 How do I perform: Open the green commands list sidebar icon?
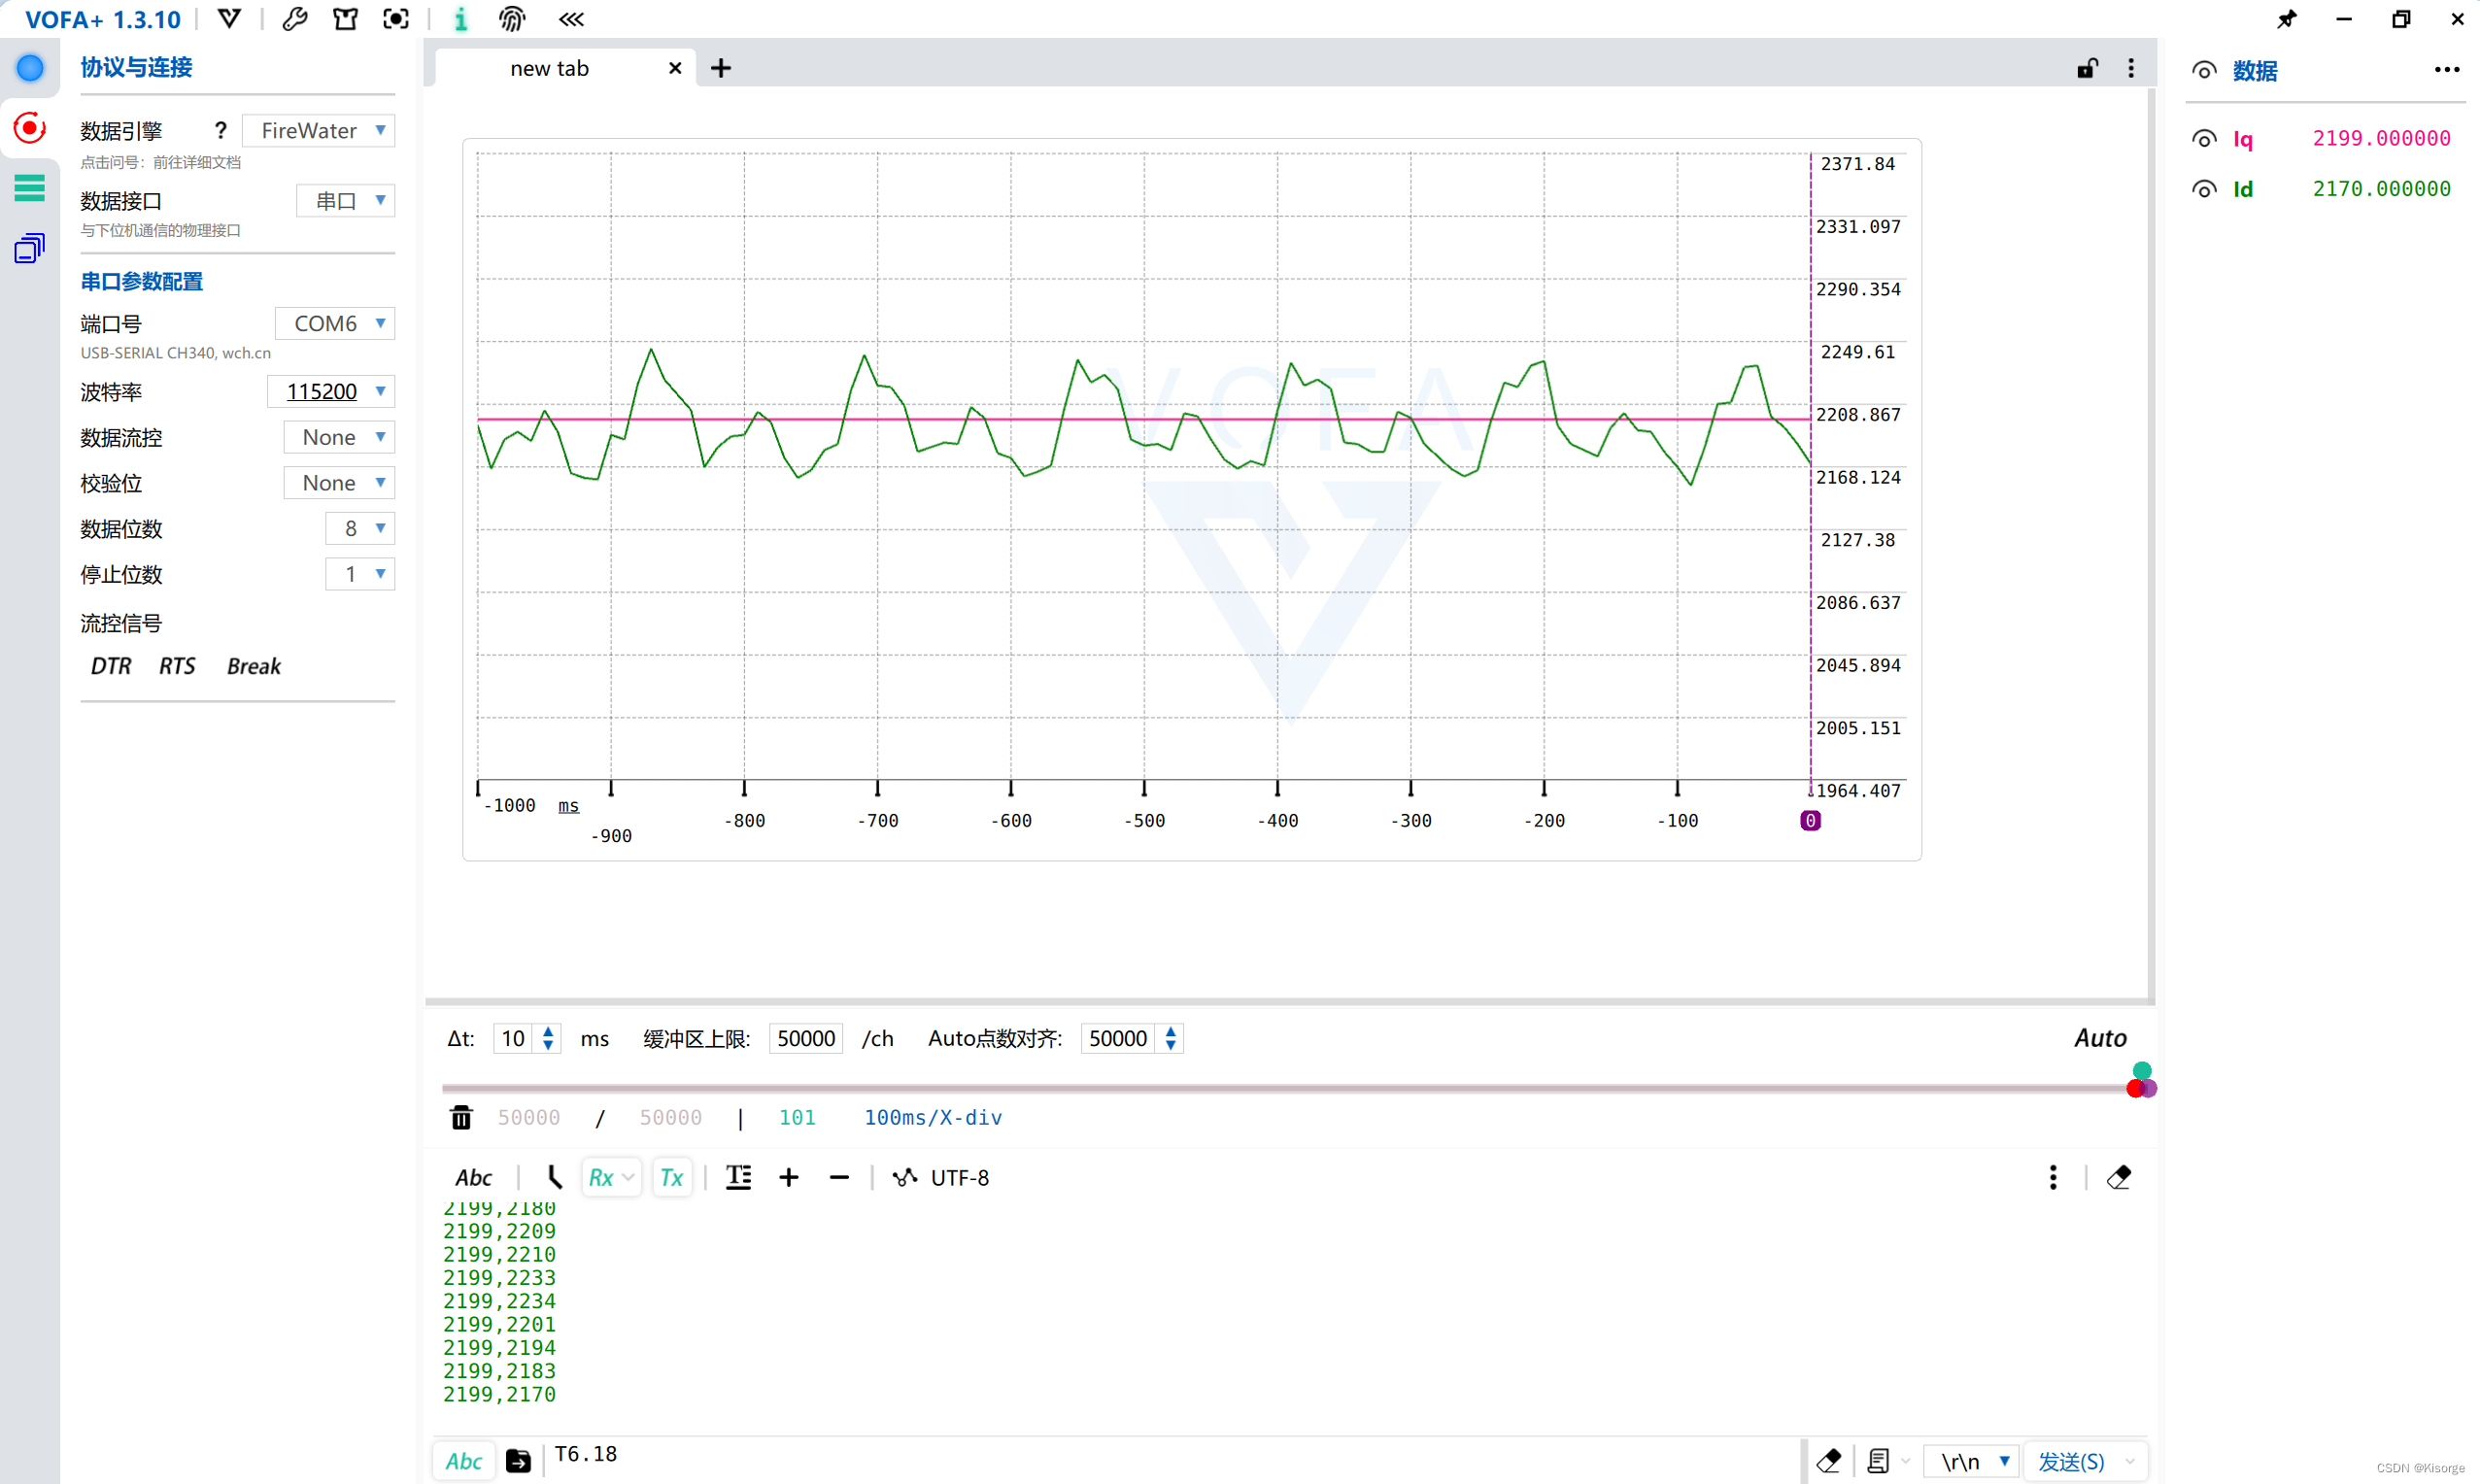tap(29, 188)
